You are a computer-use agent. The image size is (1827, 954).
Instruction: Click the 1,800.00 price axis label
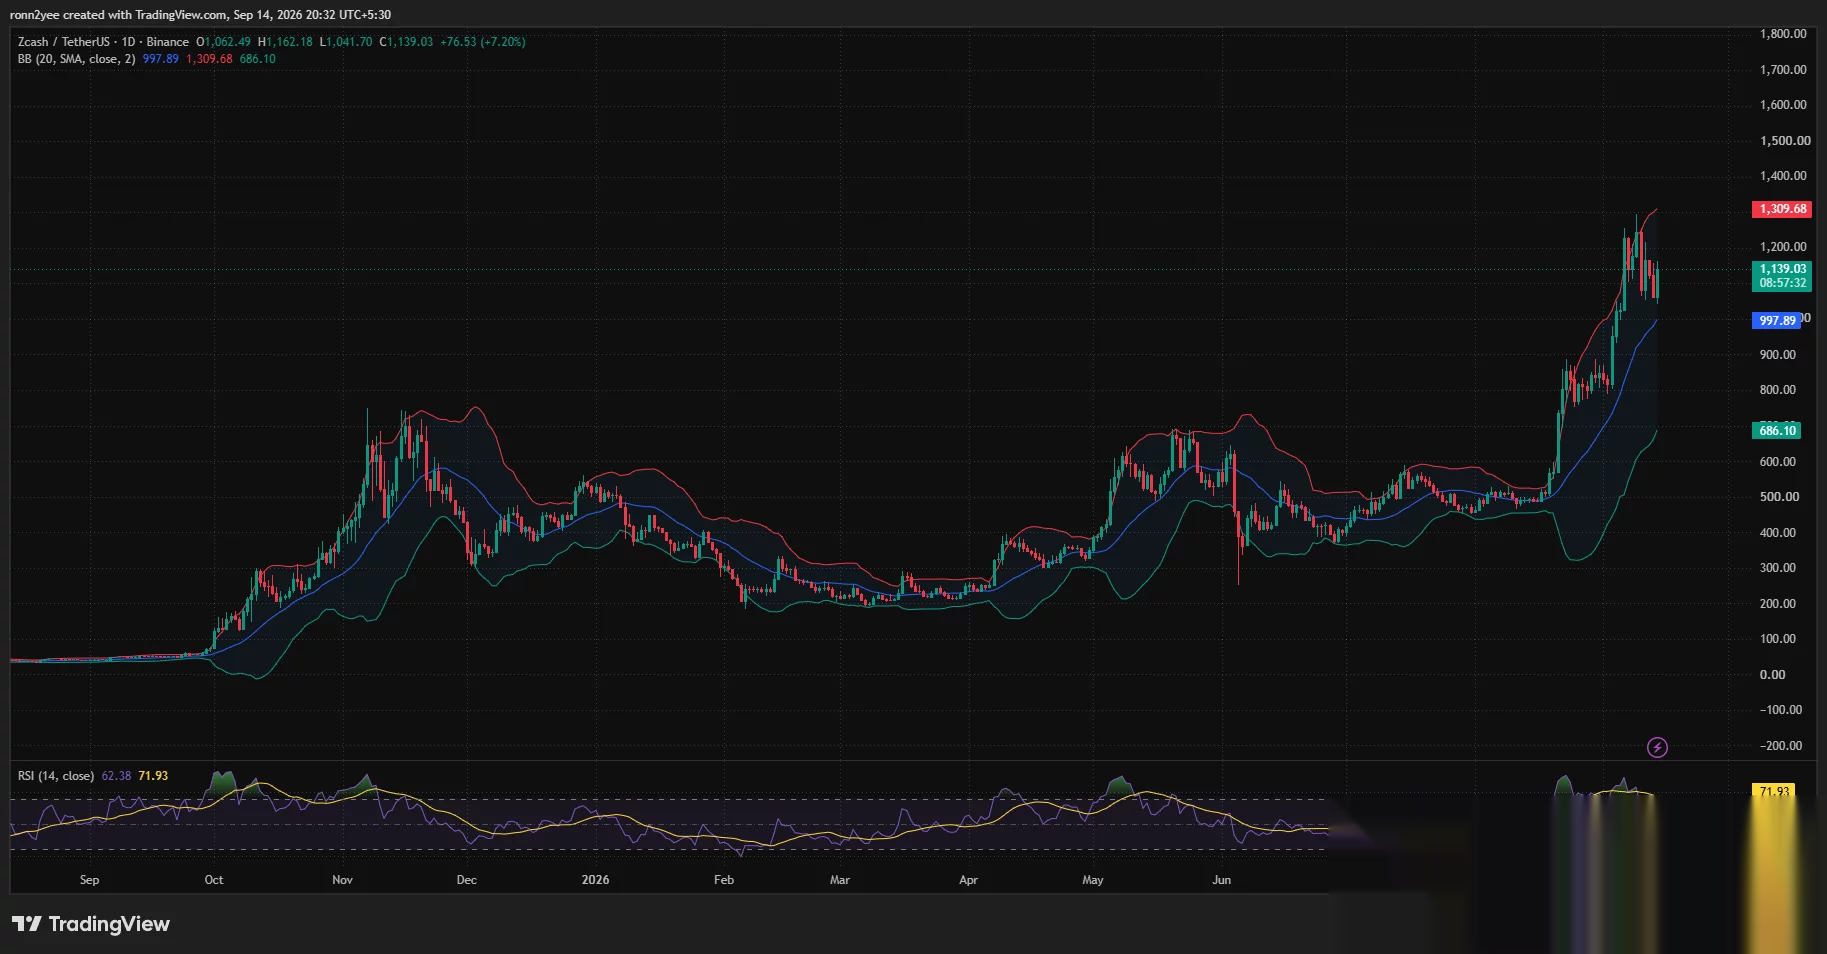pos(1783,34)
